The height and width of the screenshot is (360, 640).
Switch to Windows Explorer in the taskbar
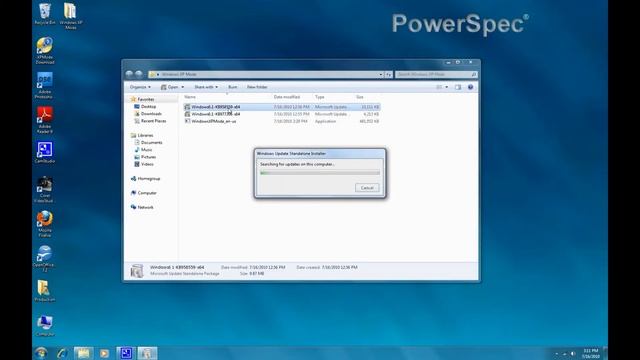pos(83,353)
